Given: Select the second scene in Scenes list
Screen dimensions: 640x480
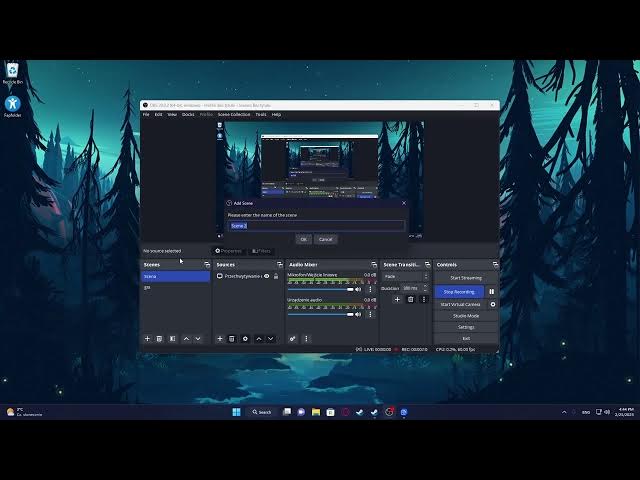Looking at the screenshot, I should click(x=176, y=287).
